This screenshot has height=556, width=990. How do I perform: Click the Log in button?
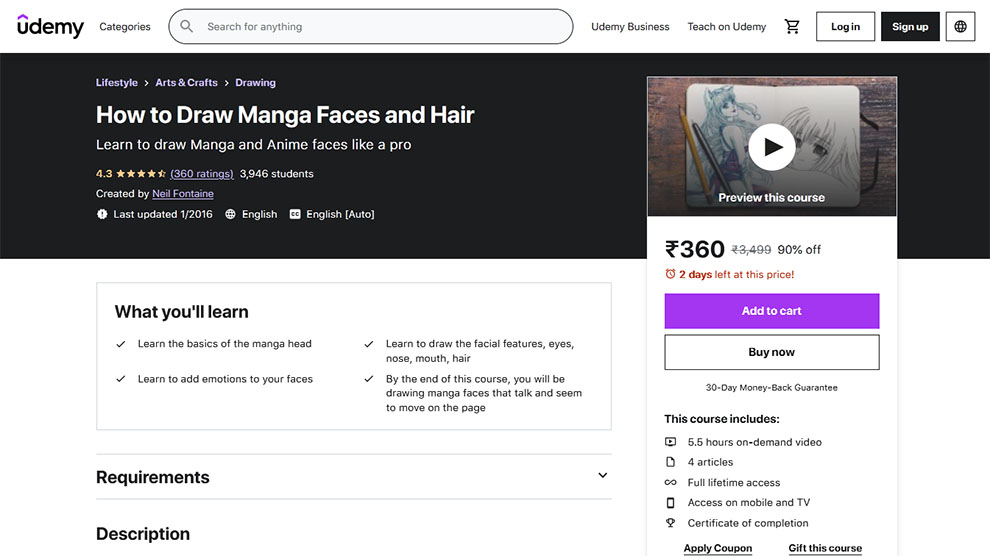pos(845,27)
